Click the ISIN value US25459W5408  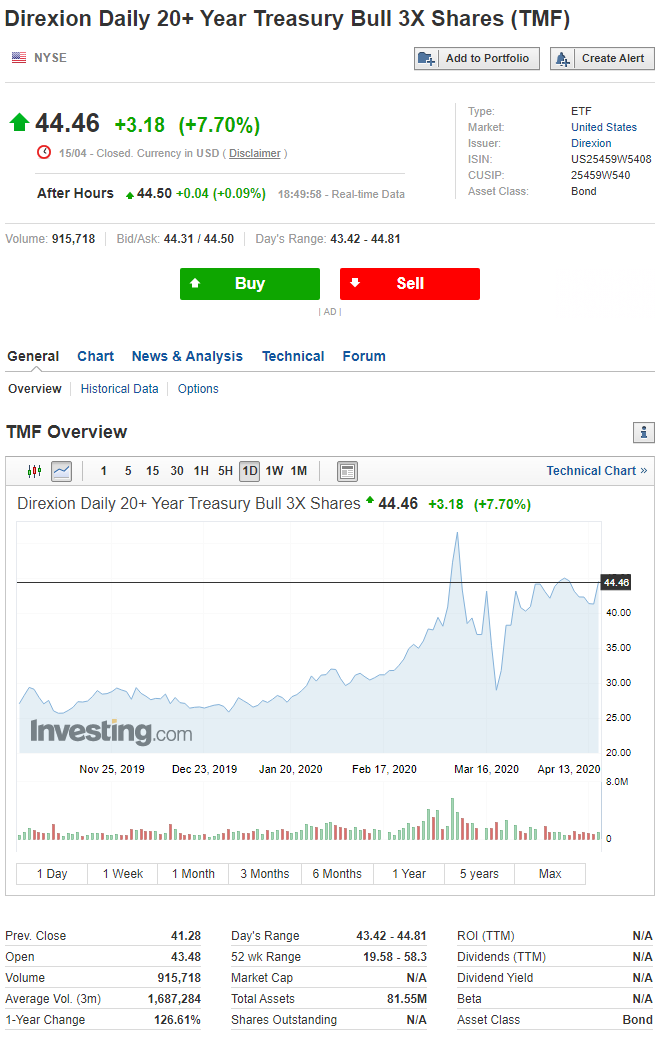611,159
